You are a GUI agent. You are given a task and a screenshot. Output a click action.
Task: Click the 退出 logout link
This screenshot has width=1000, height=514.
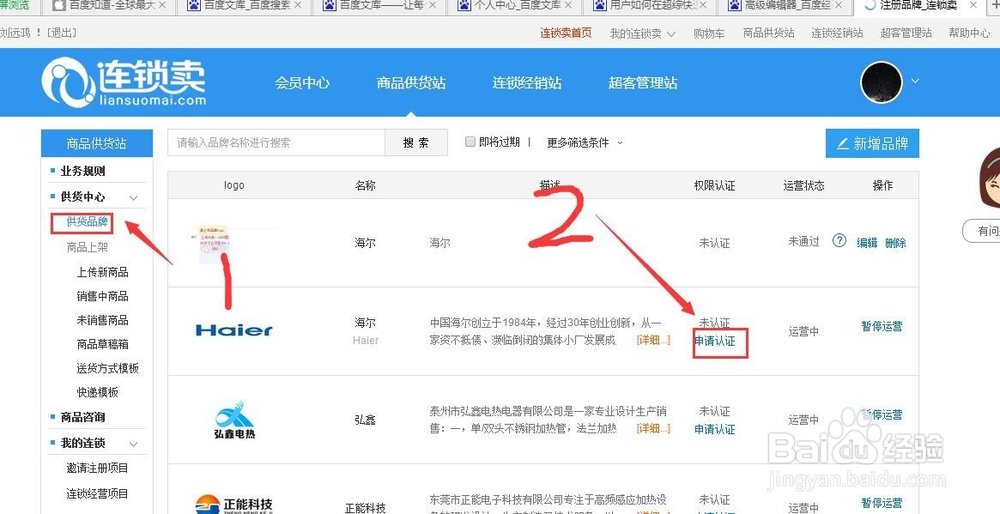click(x=61, y=33)
